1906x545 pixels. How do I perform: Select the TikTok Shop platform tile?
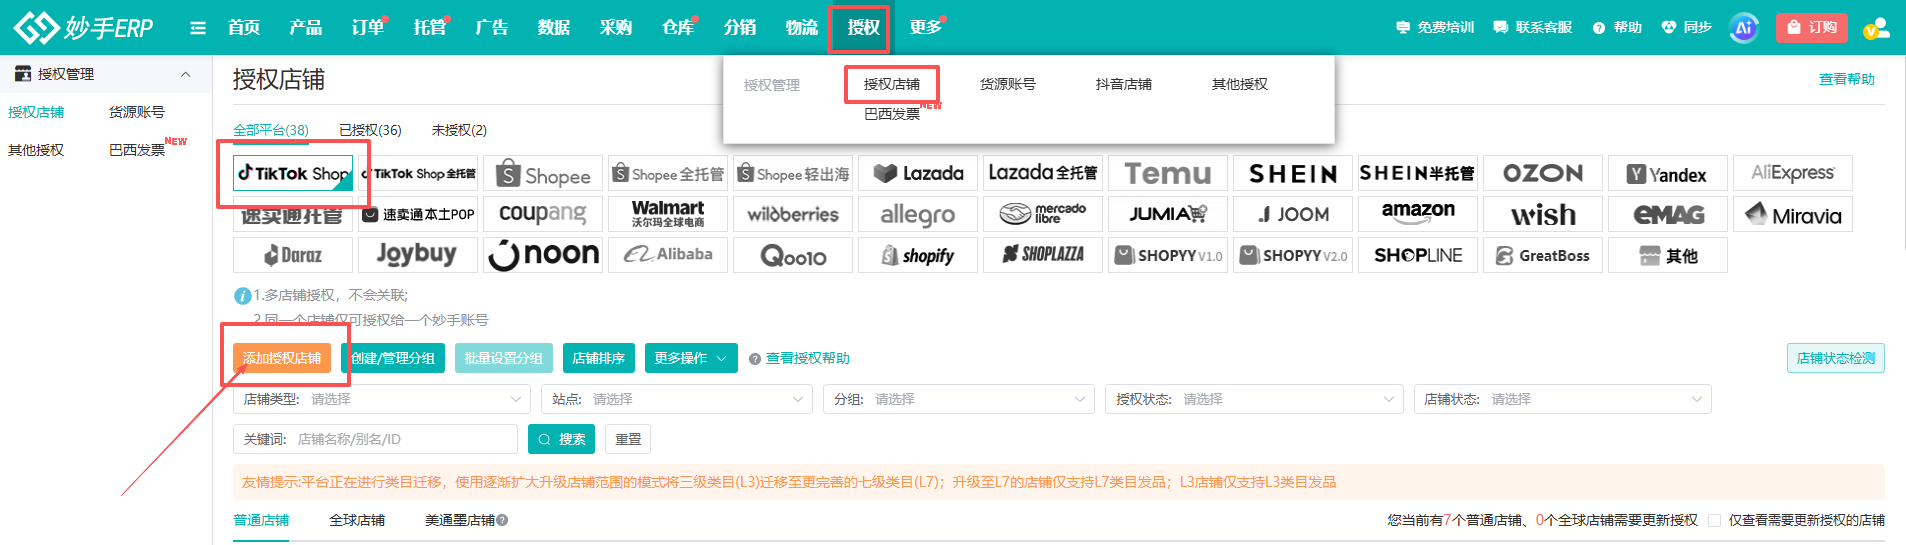293,173
